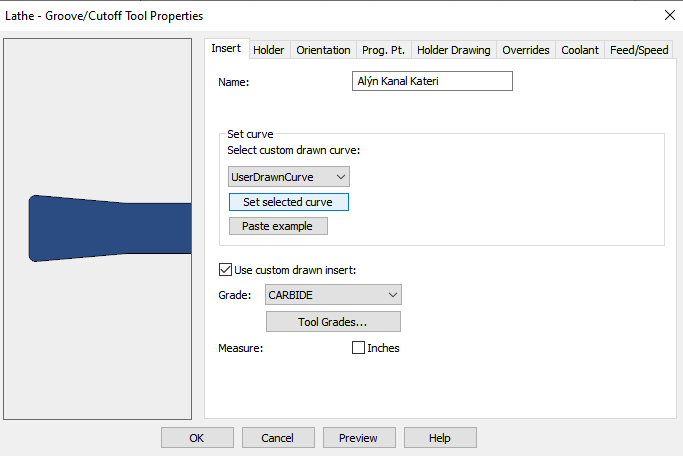683x456 pixels.
Task: Confirm with the OK button
Action: (x=197, y=438)
